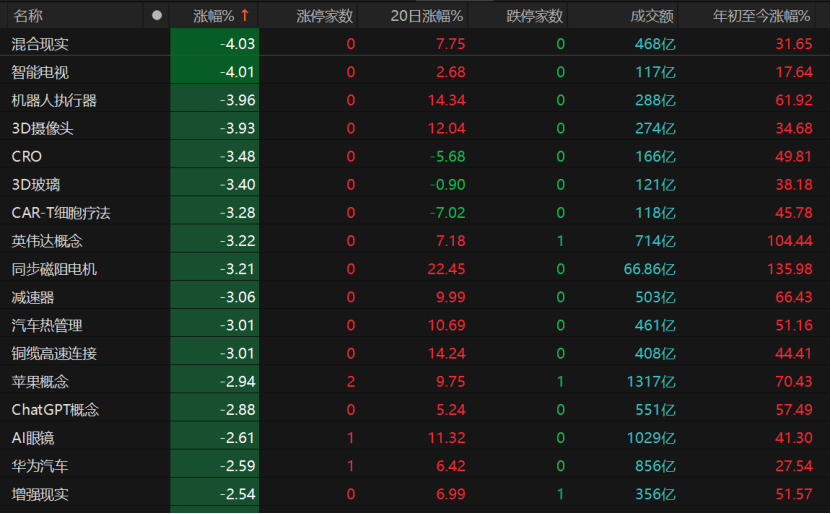Click the 涨幅% header label
This screenshot has height=514, width=831.
214,16
